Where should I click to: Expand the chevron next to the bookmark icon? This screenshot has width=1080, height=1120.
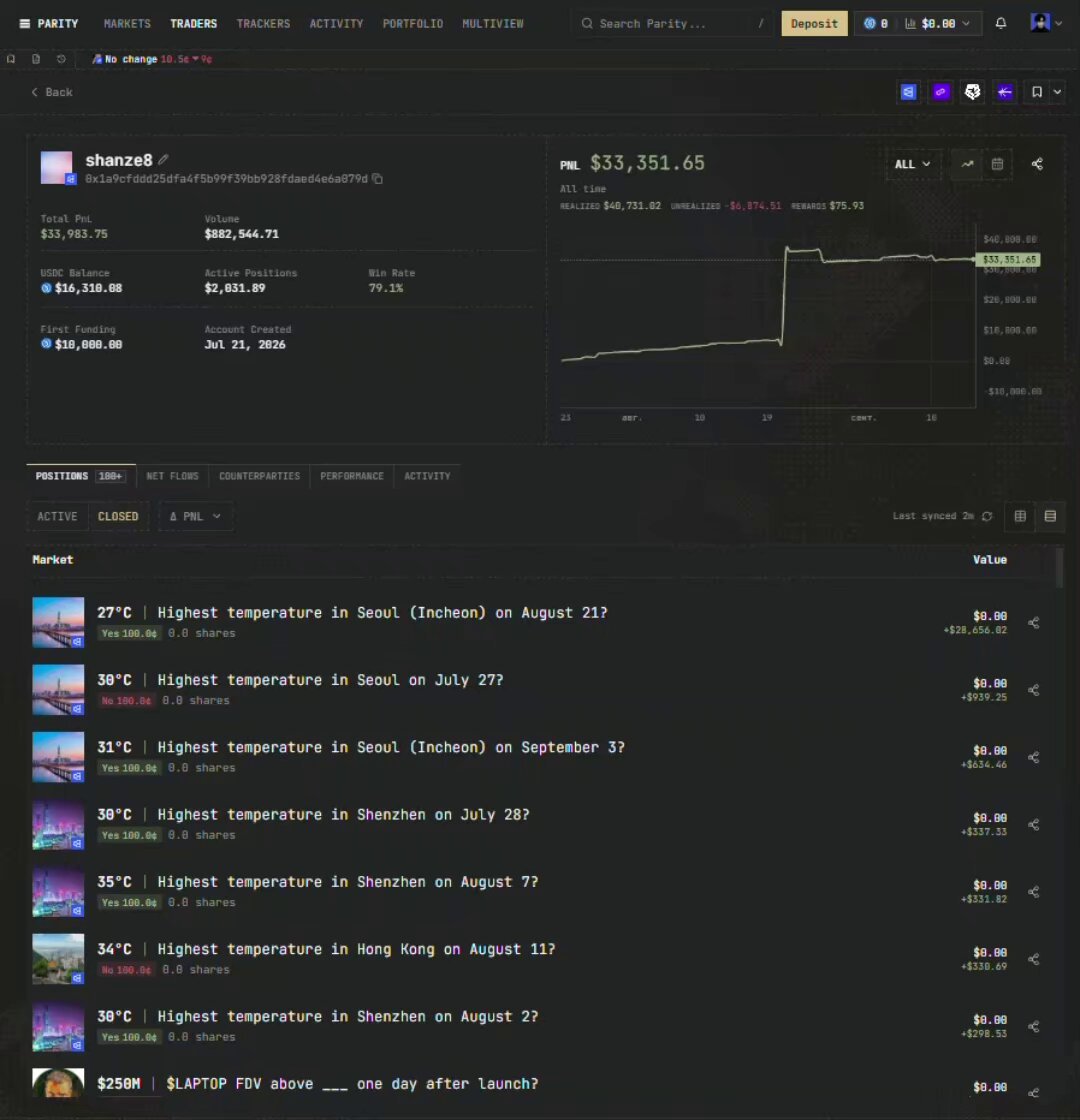tap(1057, 92)
